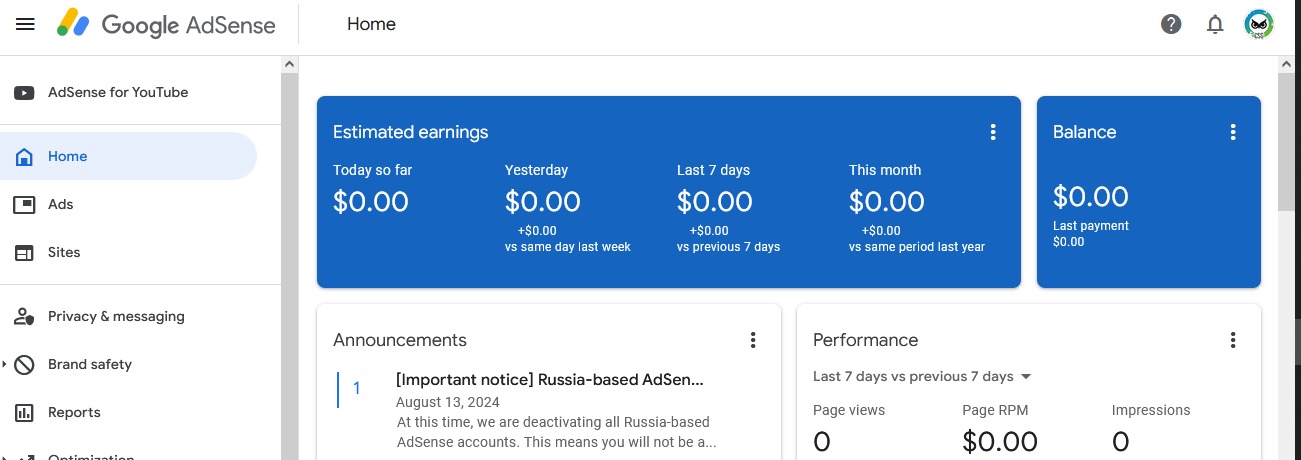The image size is (1301, 460).
Task: Click the Page views metric label
Action: (x=849, y=410)
